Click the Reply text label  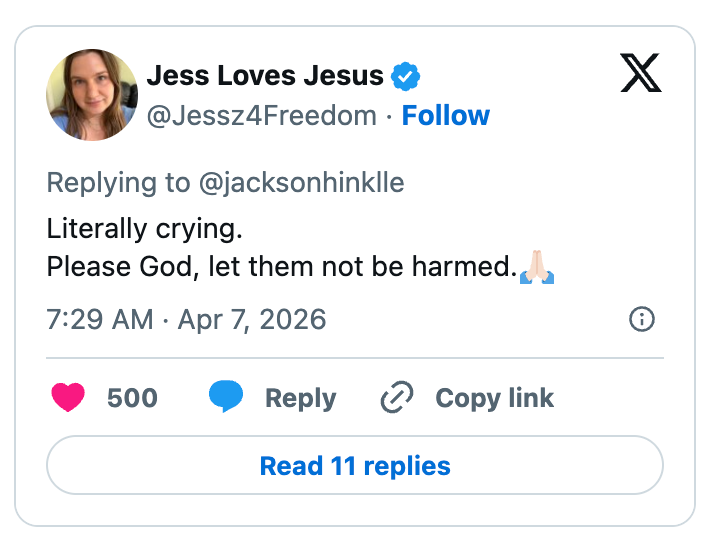(x=300, y=398)
